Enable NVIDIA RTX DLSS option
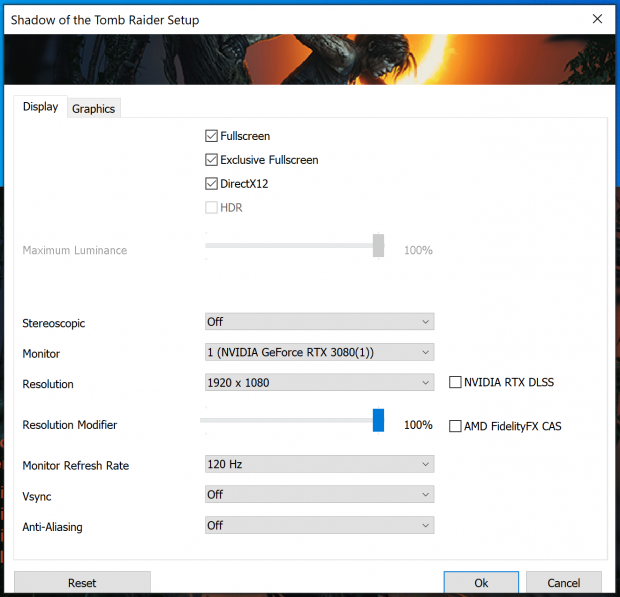 tap(456, 382)
